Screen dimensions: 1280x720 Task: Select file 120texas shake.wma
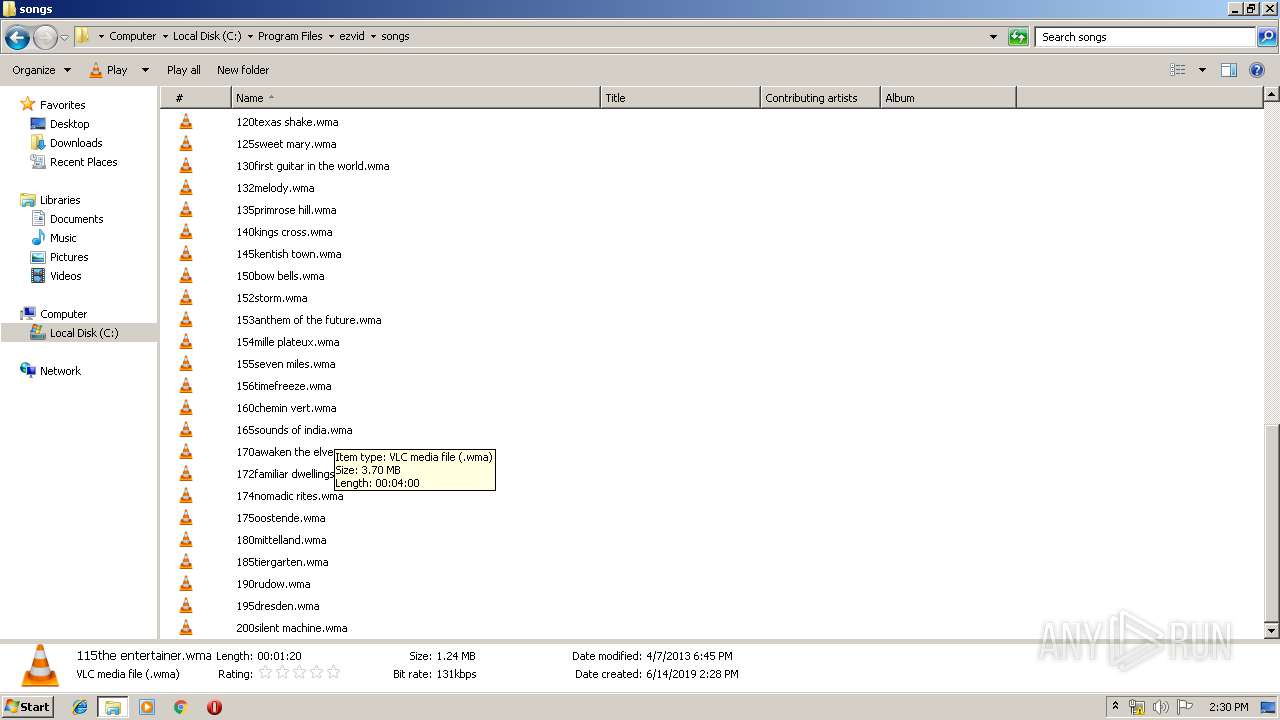coord(287,122)
